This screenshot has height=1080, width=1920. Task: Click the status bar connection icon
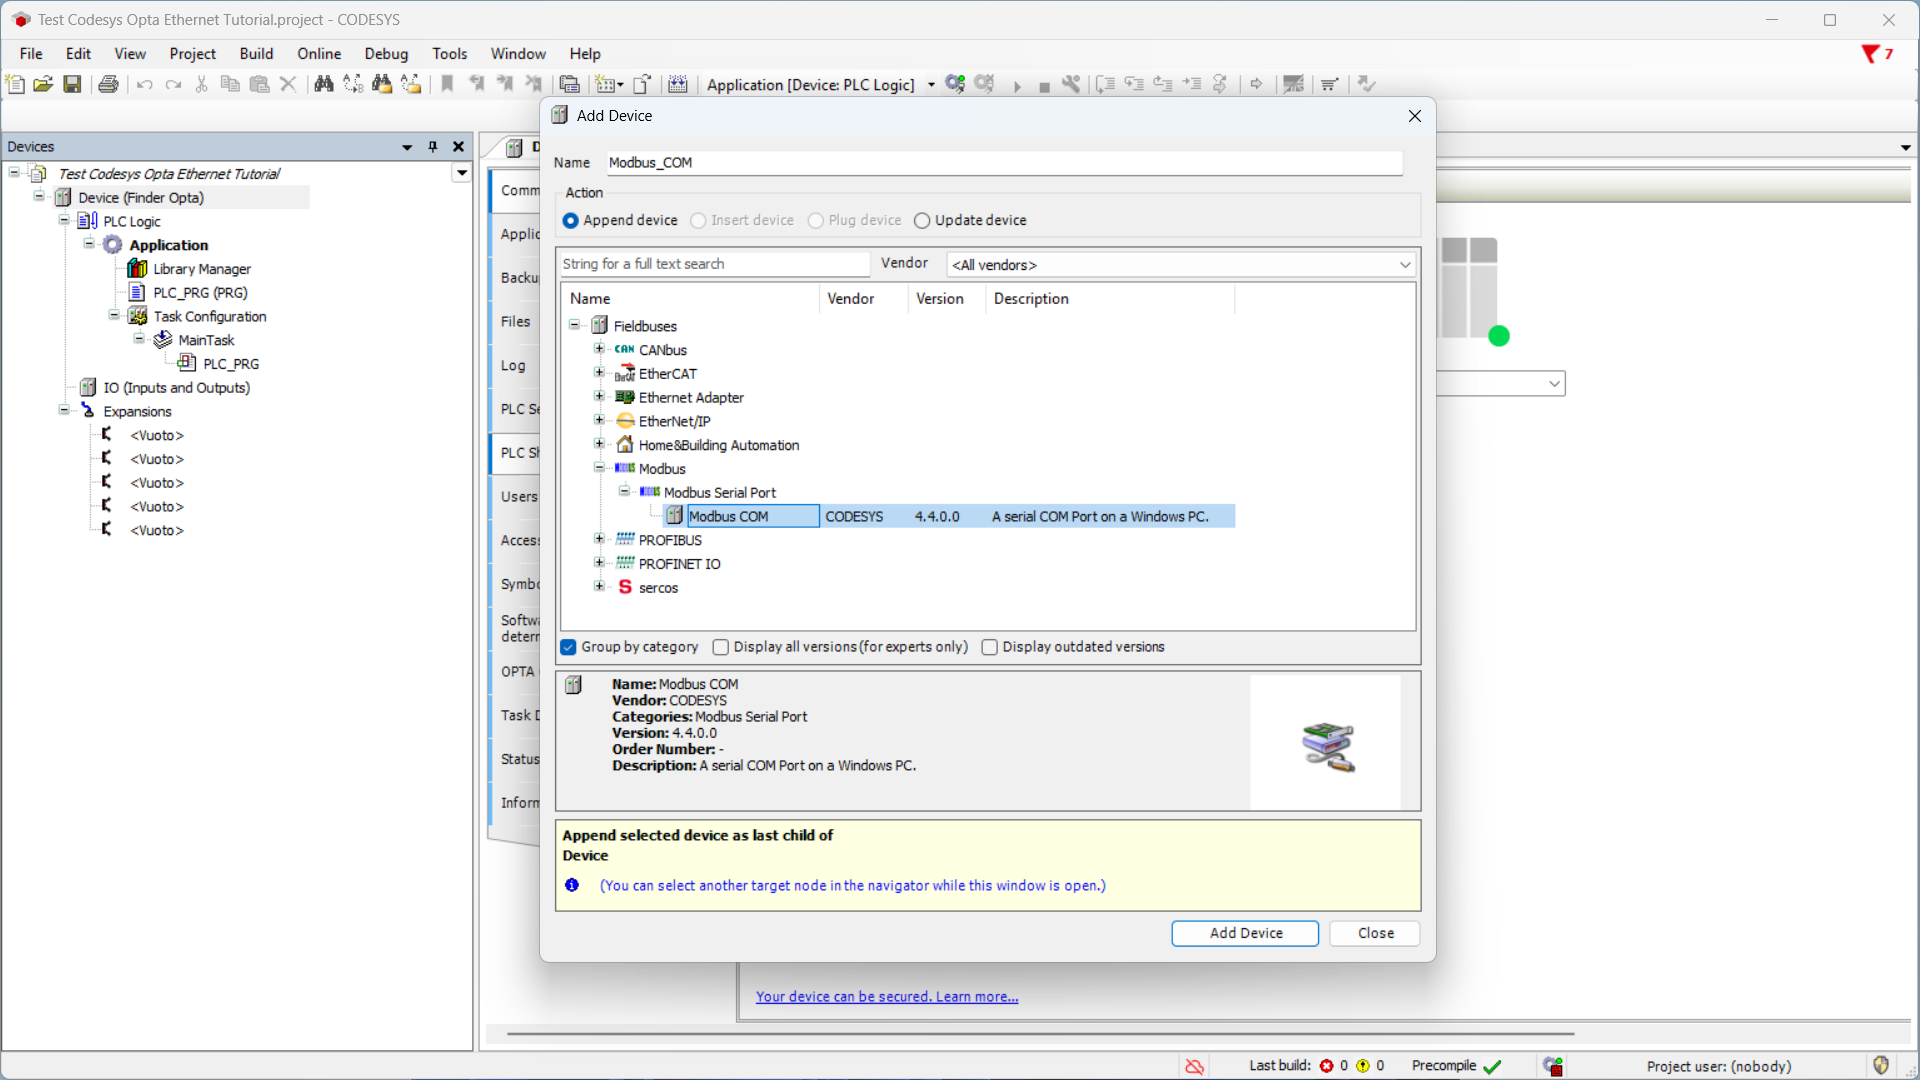tap(1194, 1066)
